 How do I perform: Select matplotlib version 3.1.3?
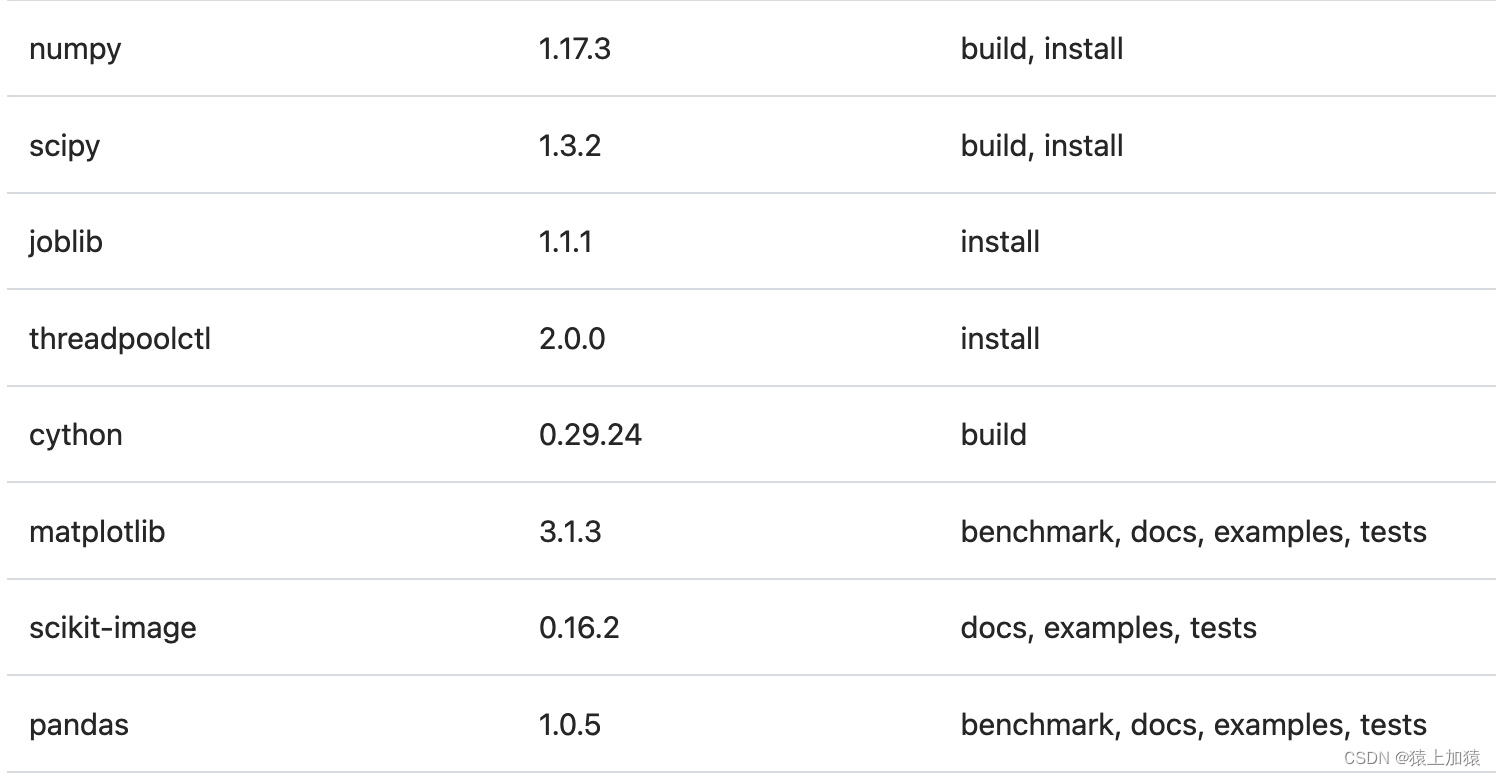click(570, 532)
